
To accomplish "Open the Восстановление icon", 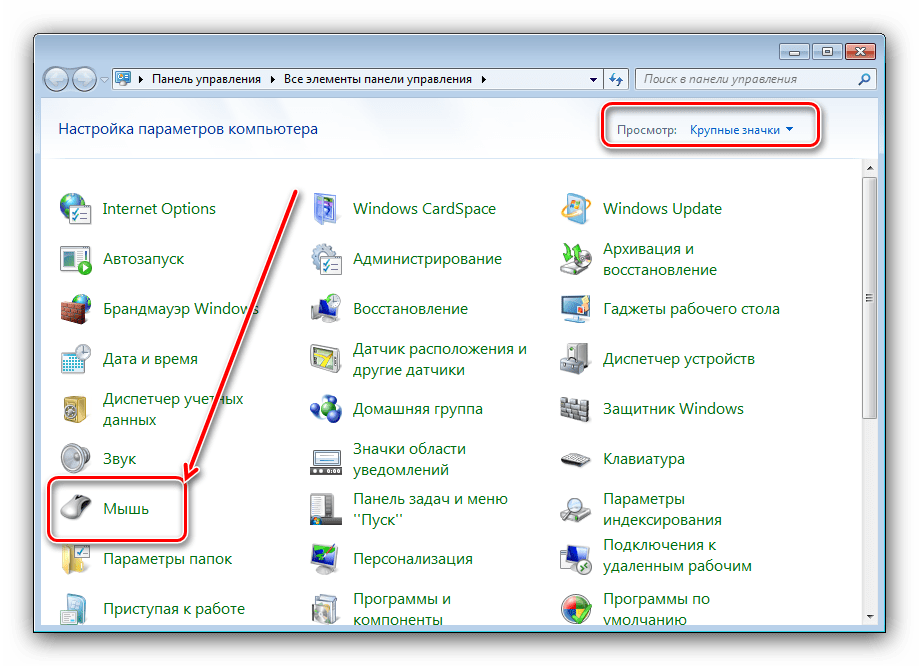I will coord(326,309).
